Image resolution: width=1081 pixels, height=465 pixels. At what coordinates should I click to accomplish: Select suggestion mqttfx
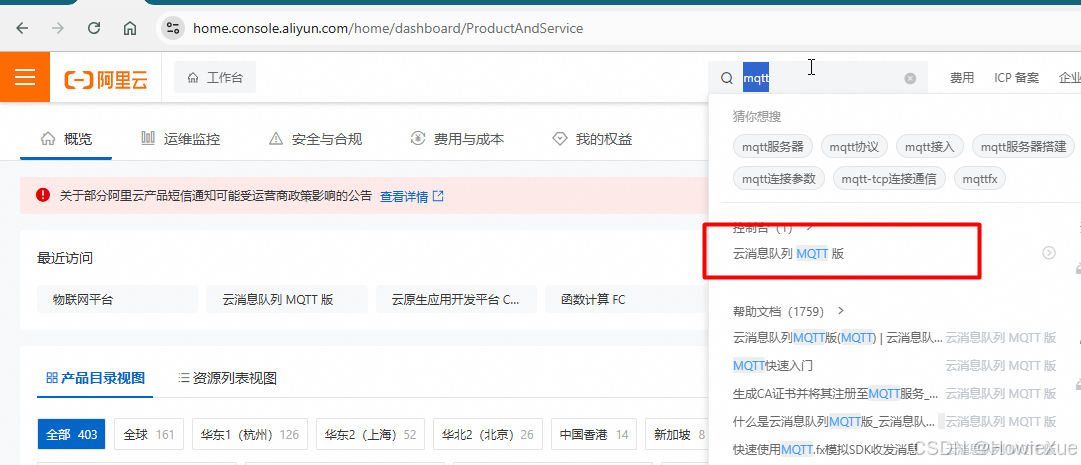[x=980, y=179]
